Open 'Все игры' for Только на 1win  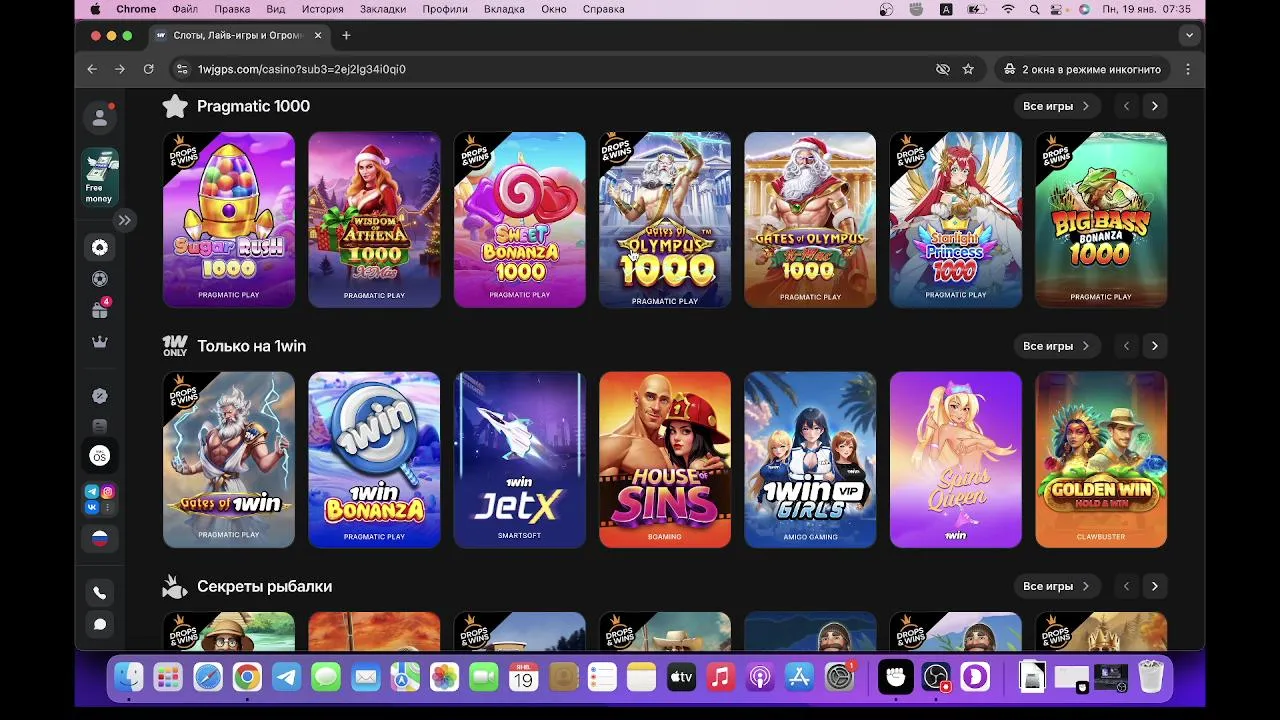pos(1056,346)
